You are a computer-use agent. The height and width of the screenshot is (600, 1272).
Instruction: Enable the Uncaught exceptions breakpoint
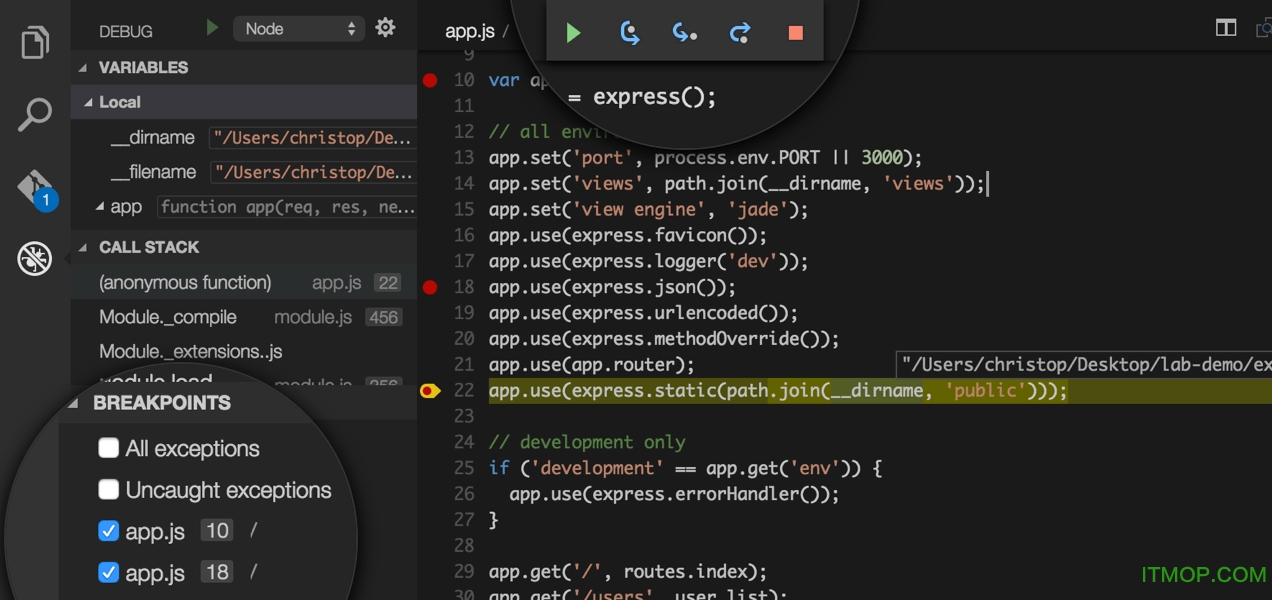(x=108, y=489)
